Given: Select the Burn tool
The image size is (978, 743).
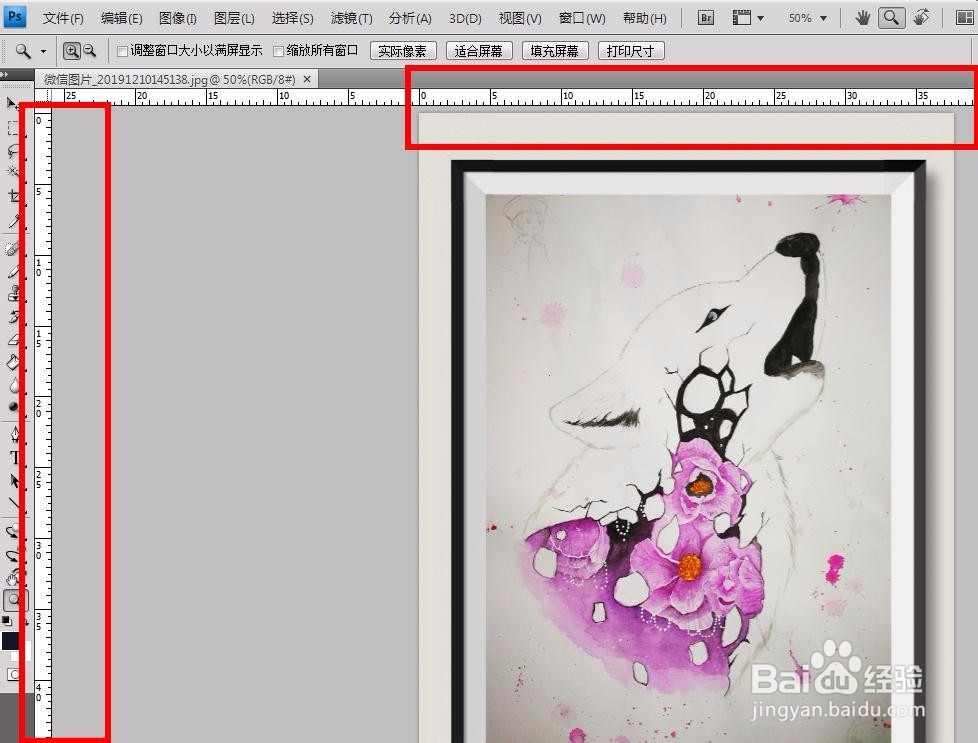Looking at the screenshot, I should tap(12, 407).
